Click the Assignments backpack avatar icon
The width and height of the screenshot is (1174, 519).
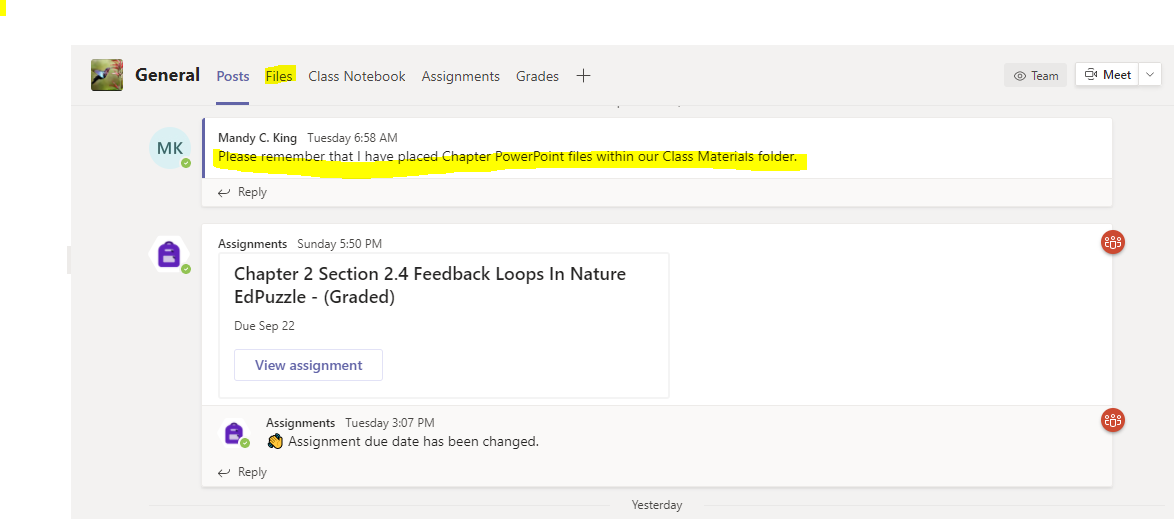point(170,255)
